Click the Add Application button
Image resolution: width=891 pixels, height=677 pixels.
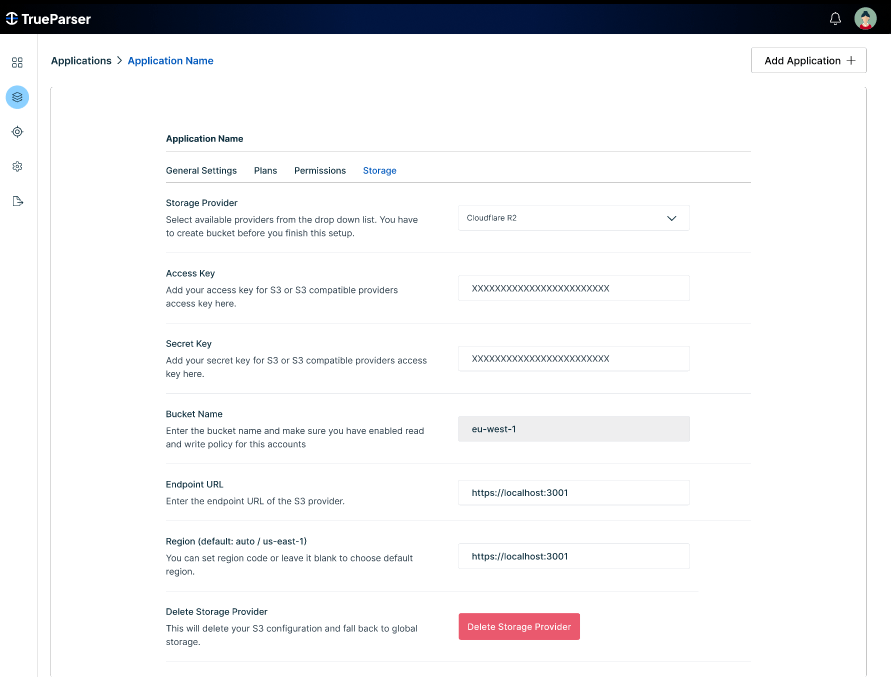pos(808,60)
